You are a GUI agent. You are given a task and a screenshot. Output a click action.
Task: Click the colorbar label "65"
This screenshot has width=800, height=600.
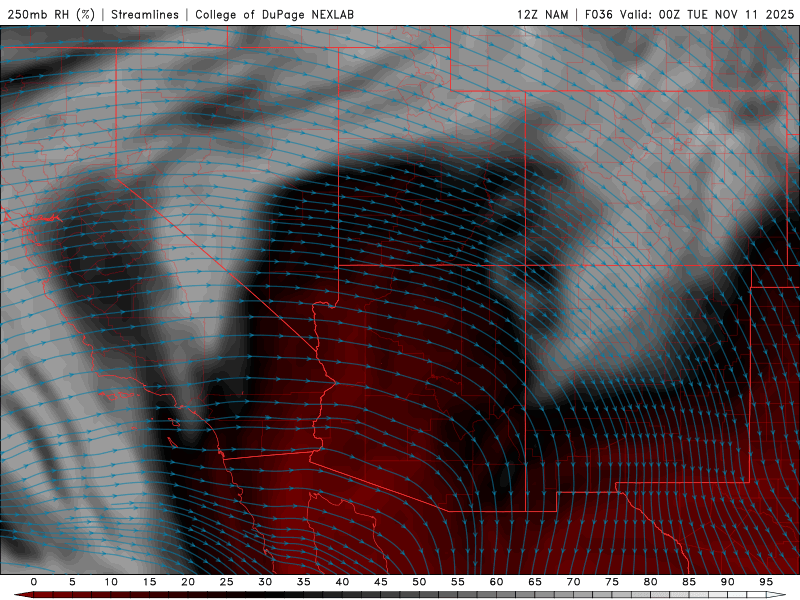535,582
